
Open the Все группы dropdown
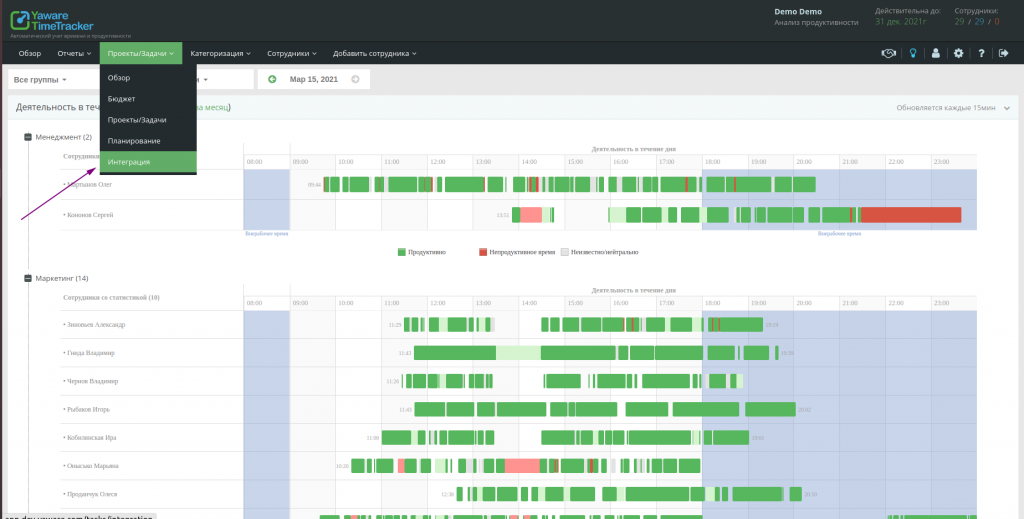(x=40, y=80)
